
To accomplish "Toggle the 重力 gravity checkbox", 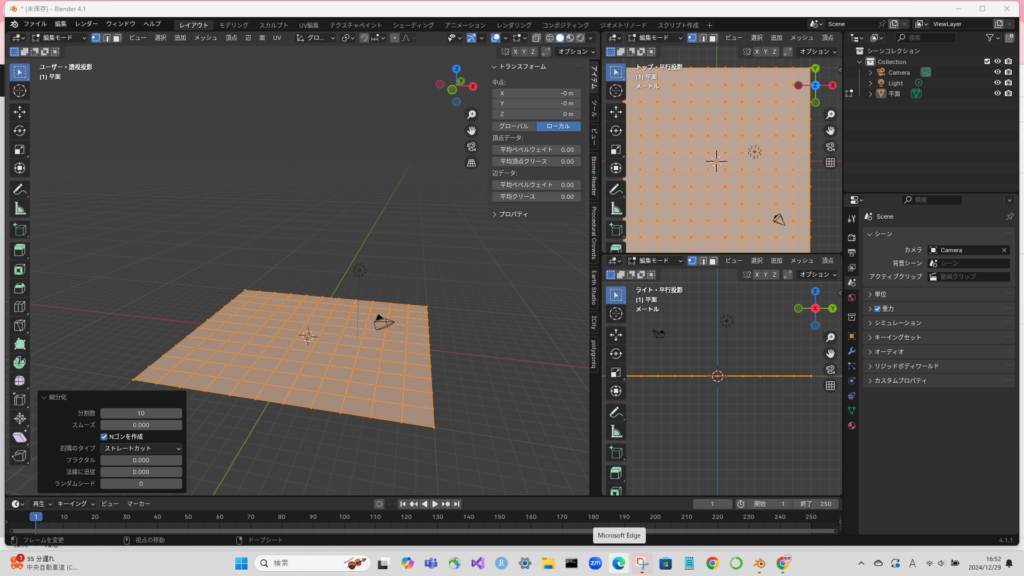I will coord(877,309).
